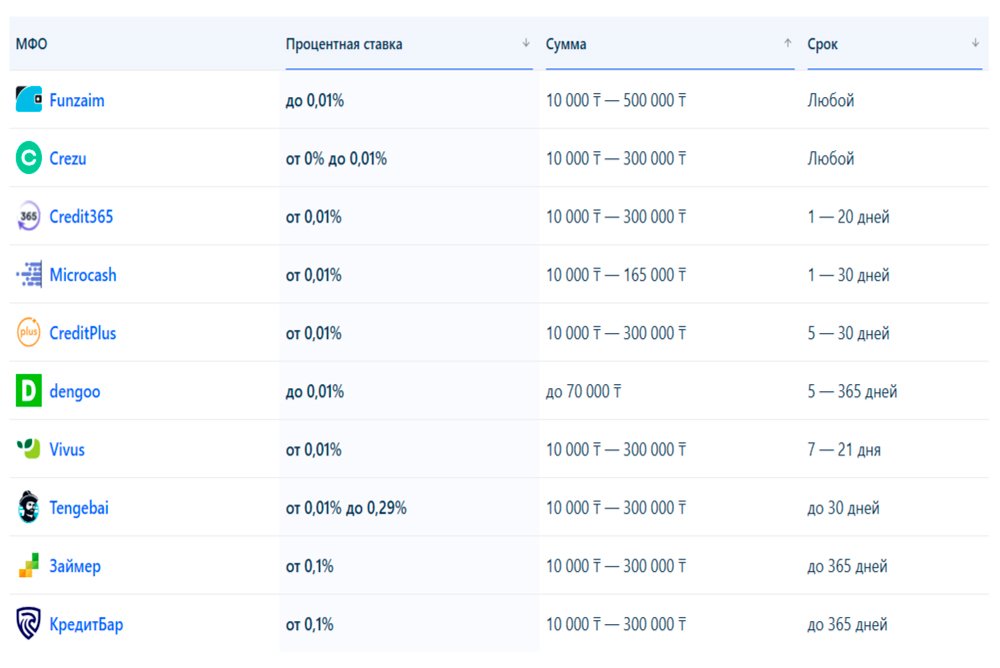Click the green dengoo logo icon

point(29,390)
